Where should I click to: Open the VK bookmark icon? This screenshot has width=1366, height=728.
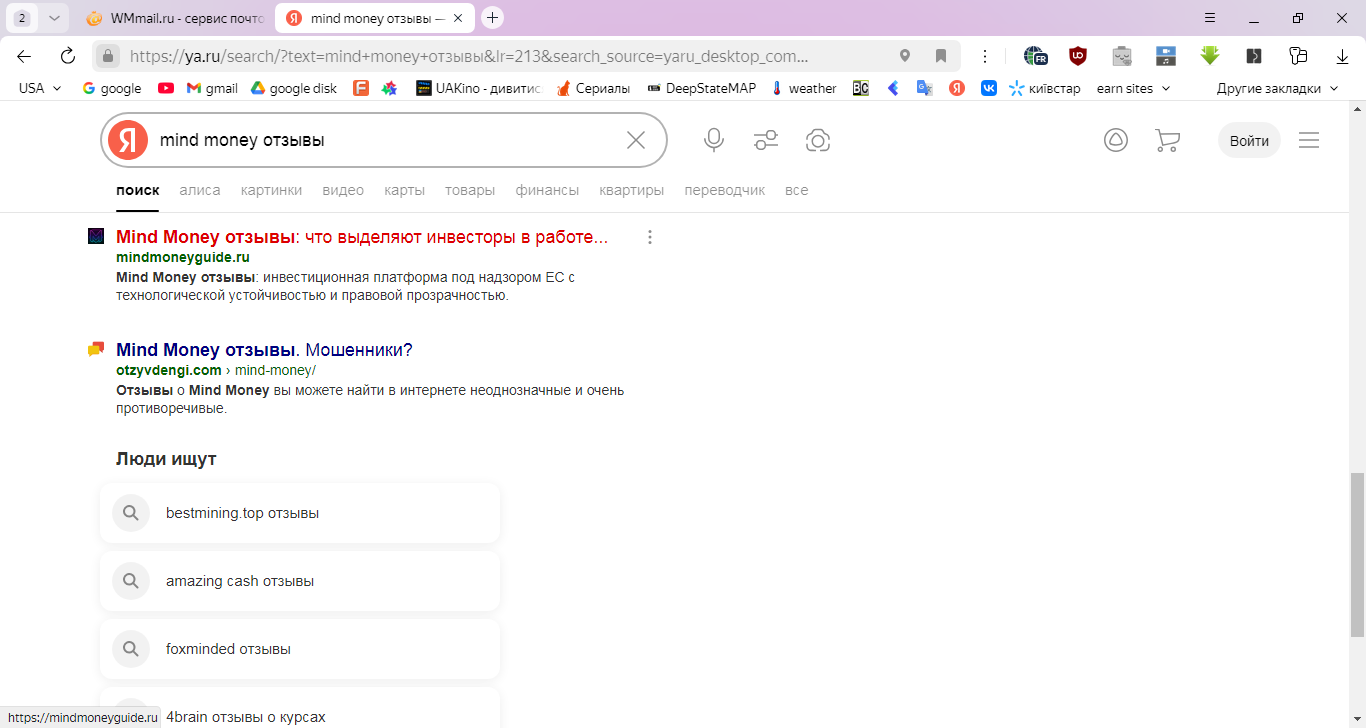[x=989, y=88]
